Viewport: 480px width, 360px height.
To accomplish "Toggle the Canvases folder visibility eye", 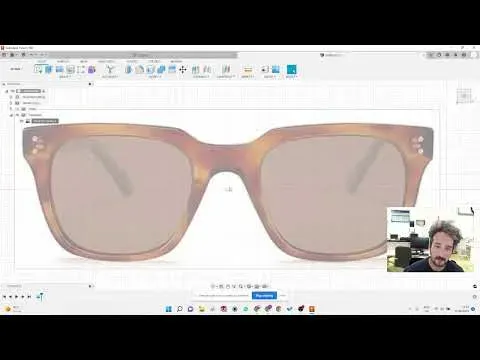I will pyautogui.click(x=18, y=115).
